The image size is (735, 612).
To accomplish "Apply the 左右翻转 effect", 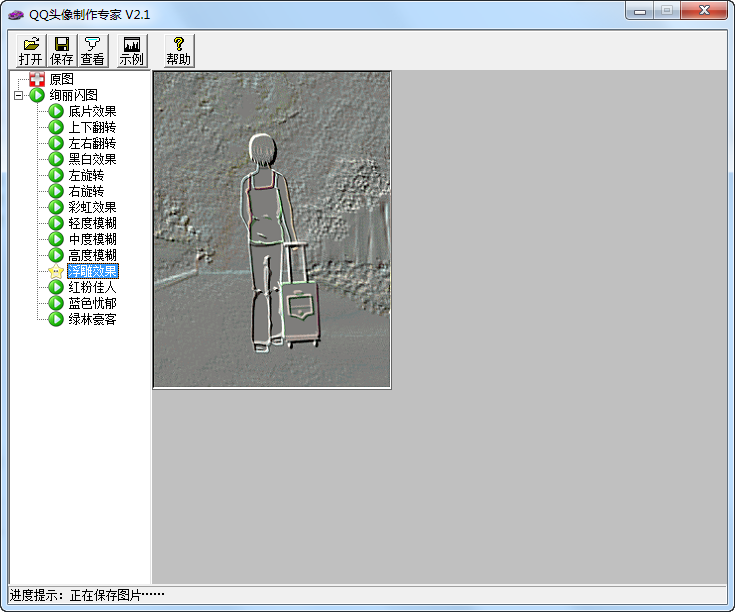I will (92, 143).
